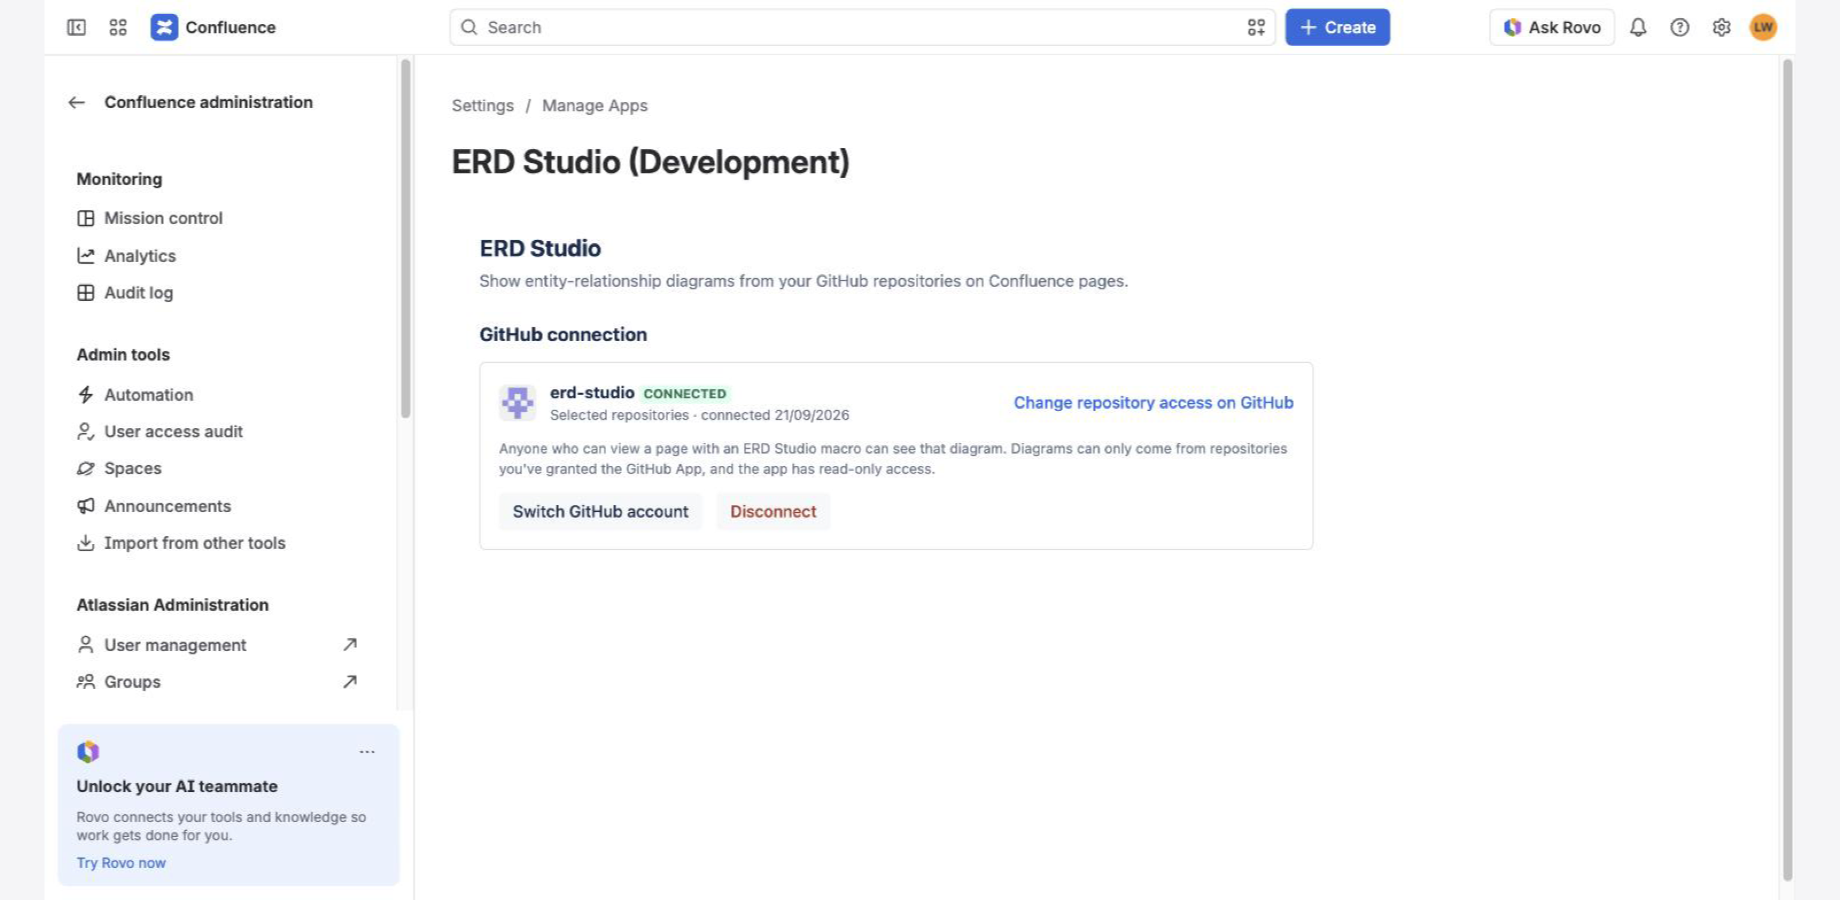Open the Rovo card more options menu
The width and height of the screenshot is (1840, 900).
pyautogui.click(x=367, y=752)
